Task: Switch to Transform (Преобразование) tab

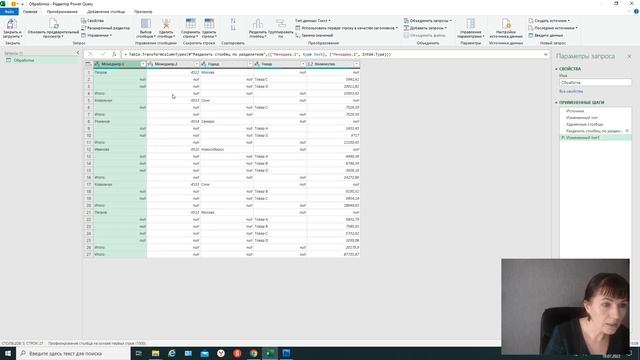Action: coord(62,12)
